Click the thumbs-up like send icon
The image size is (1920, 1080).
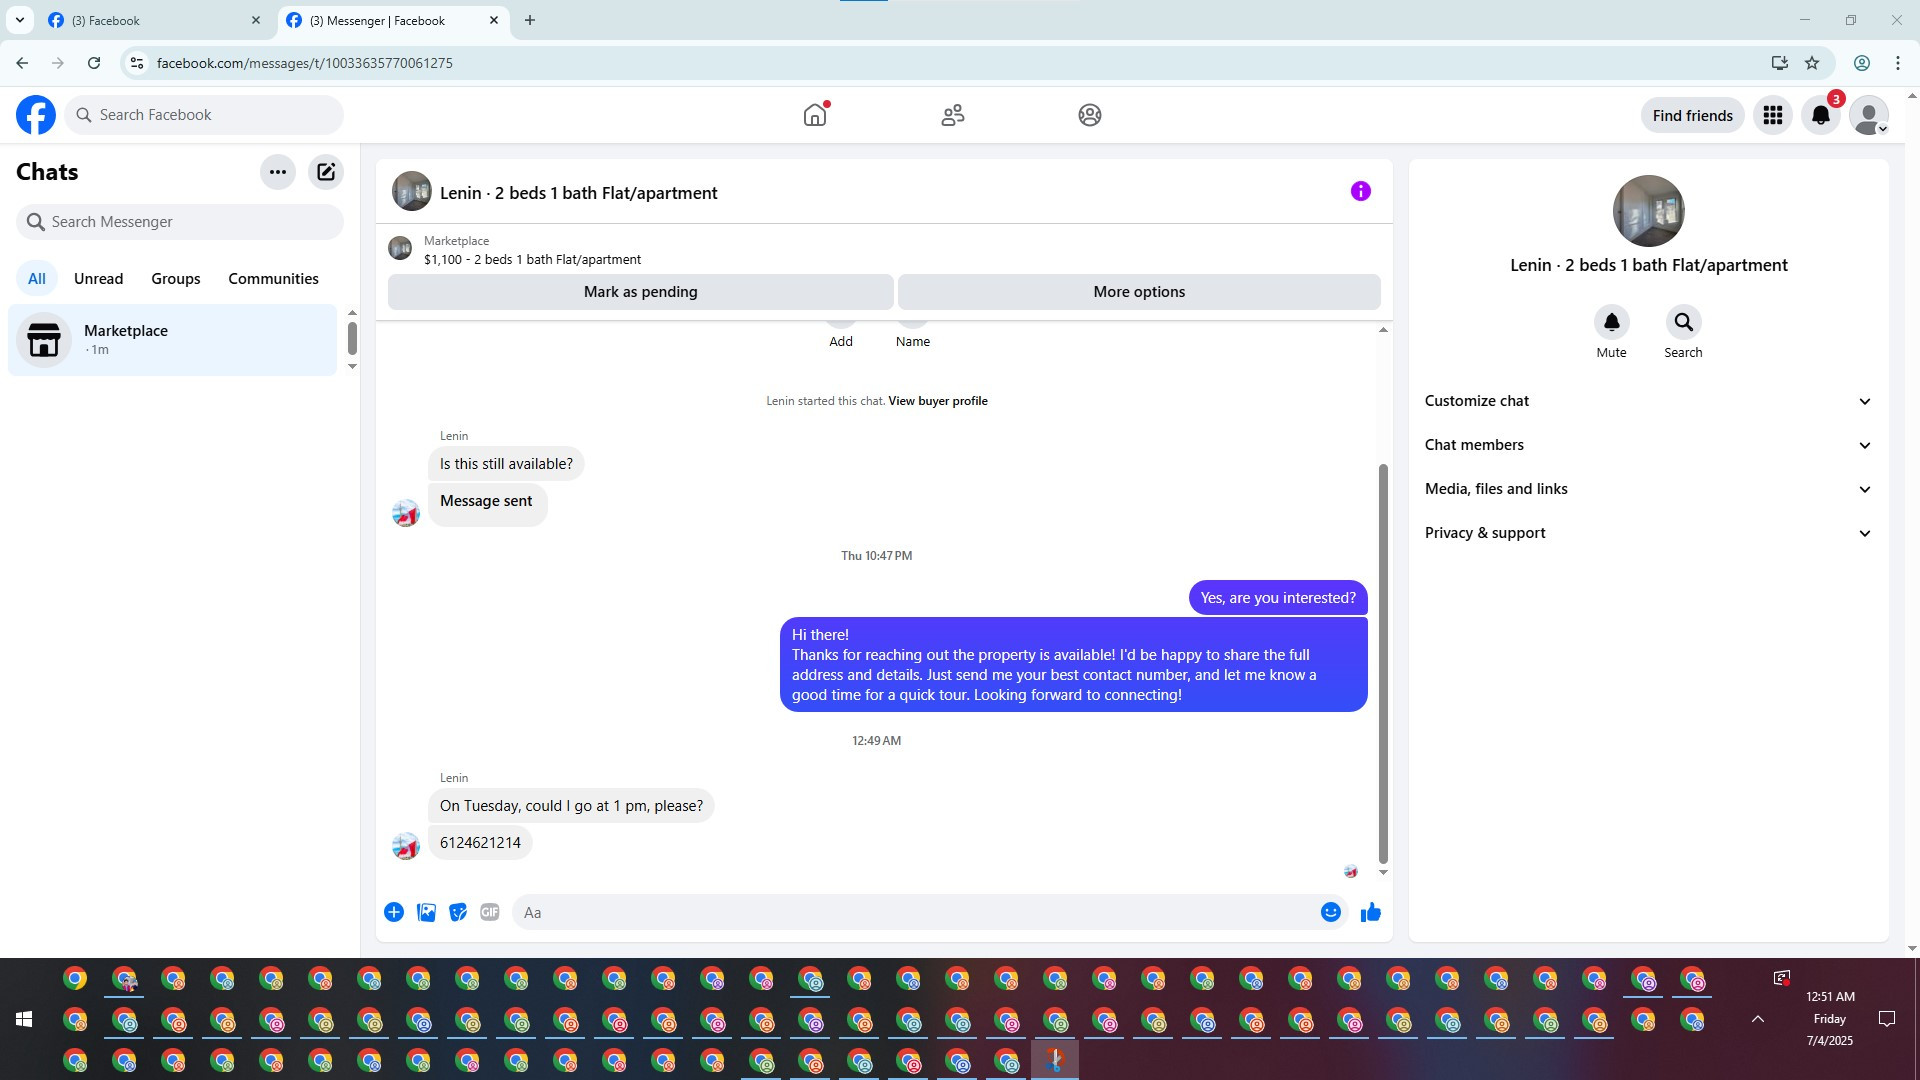(1370, 912)
